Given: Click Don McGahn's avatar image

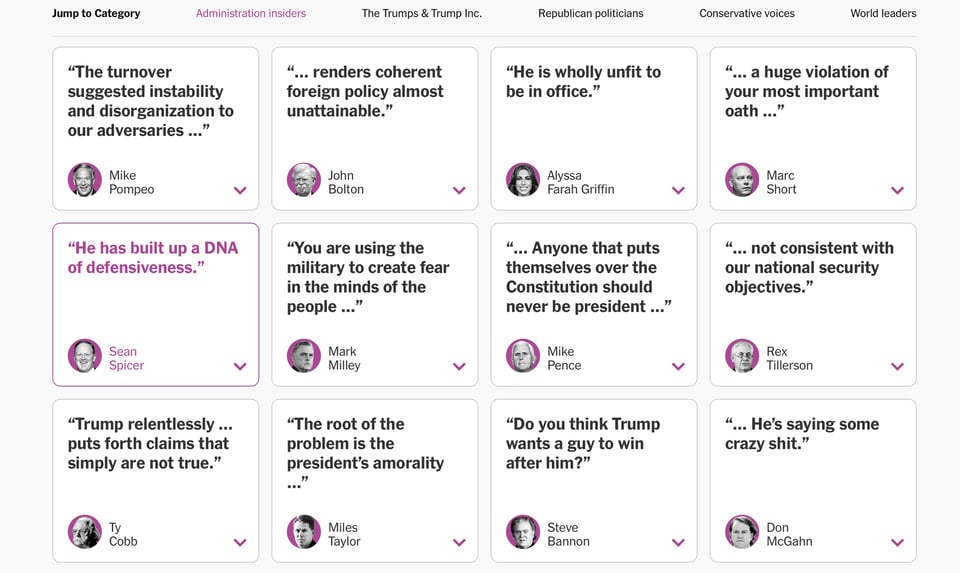Looking at the screenshot, I should (742, 532).
